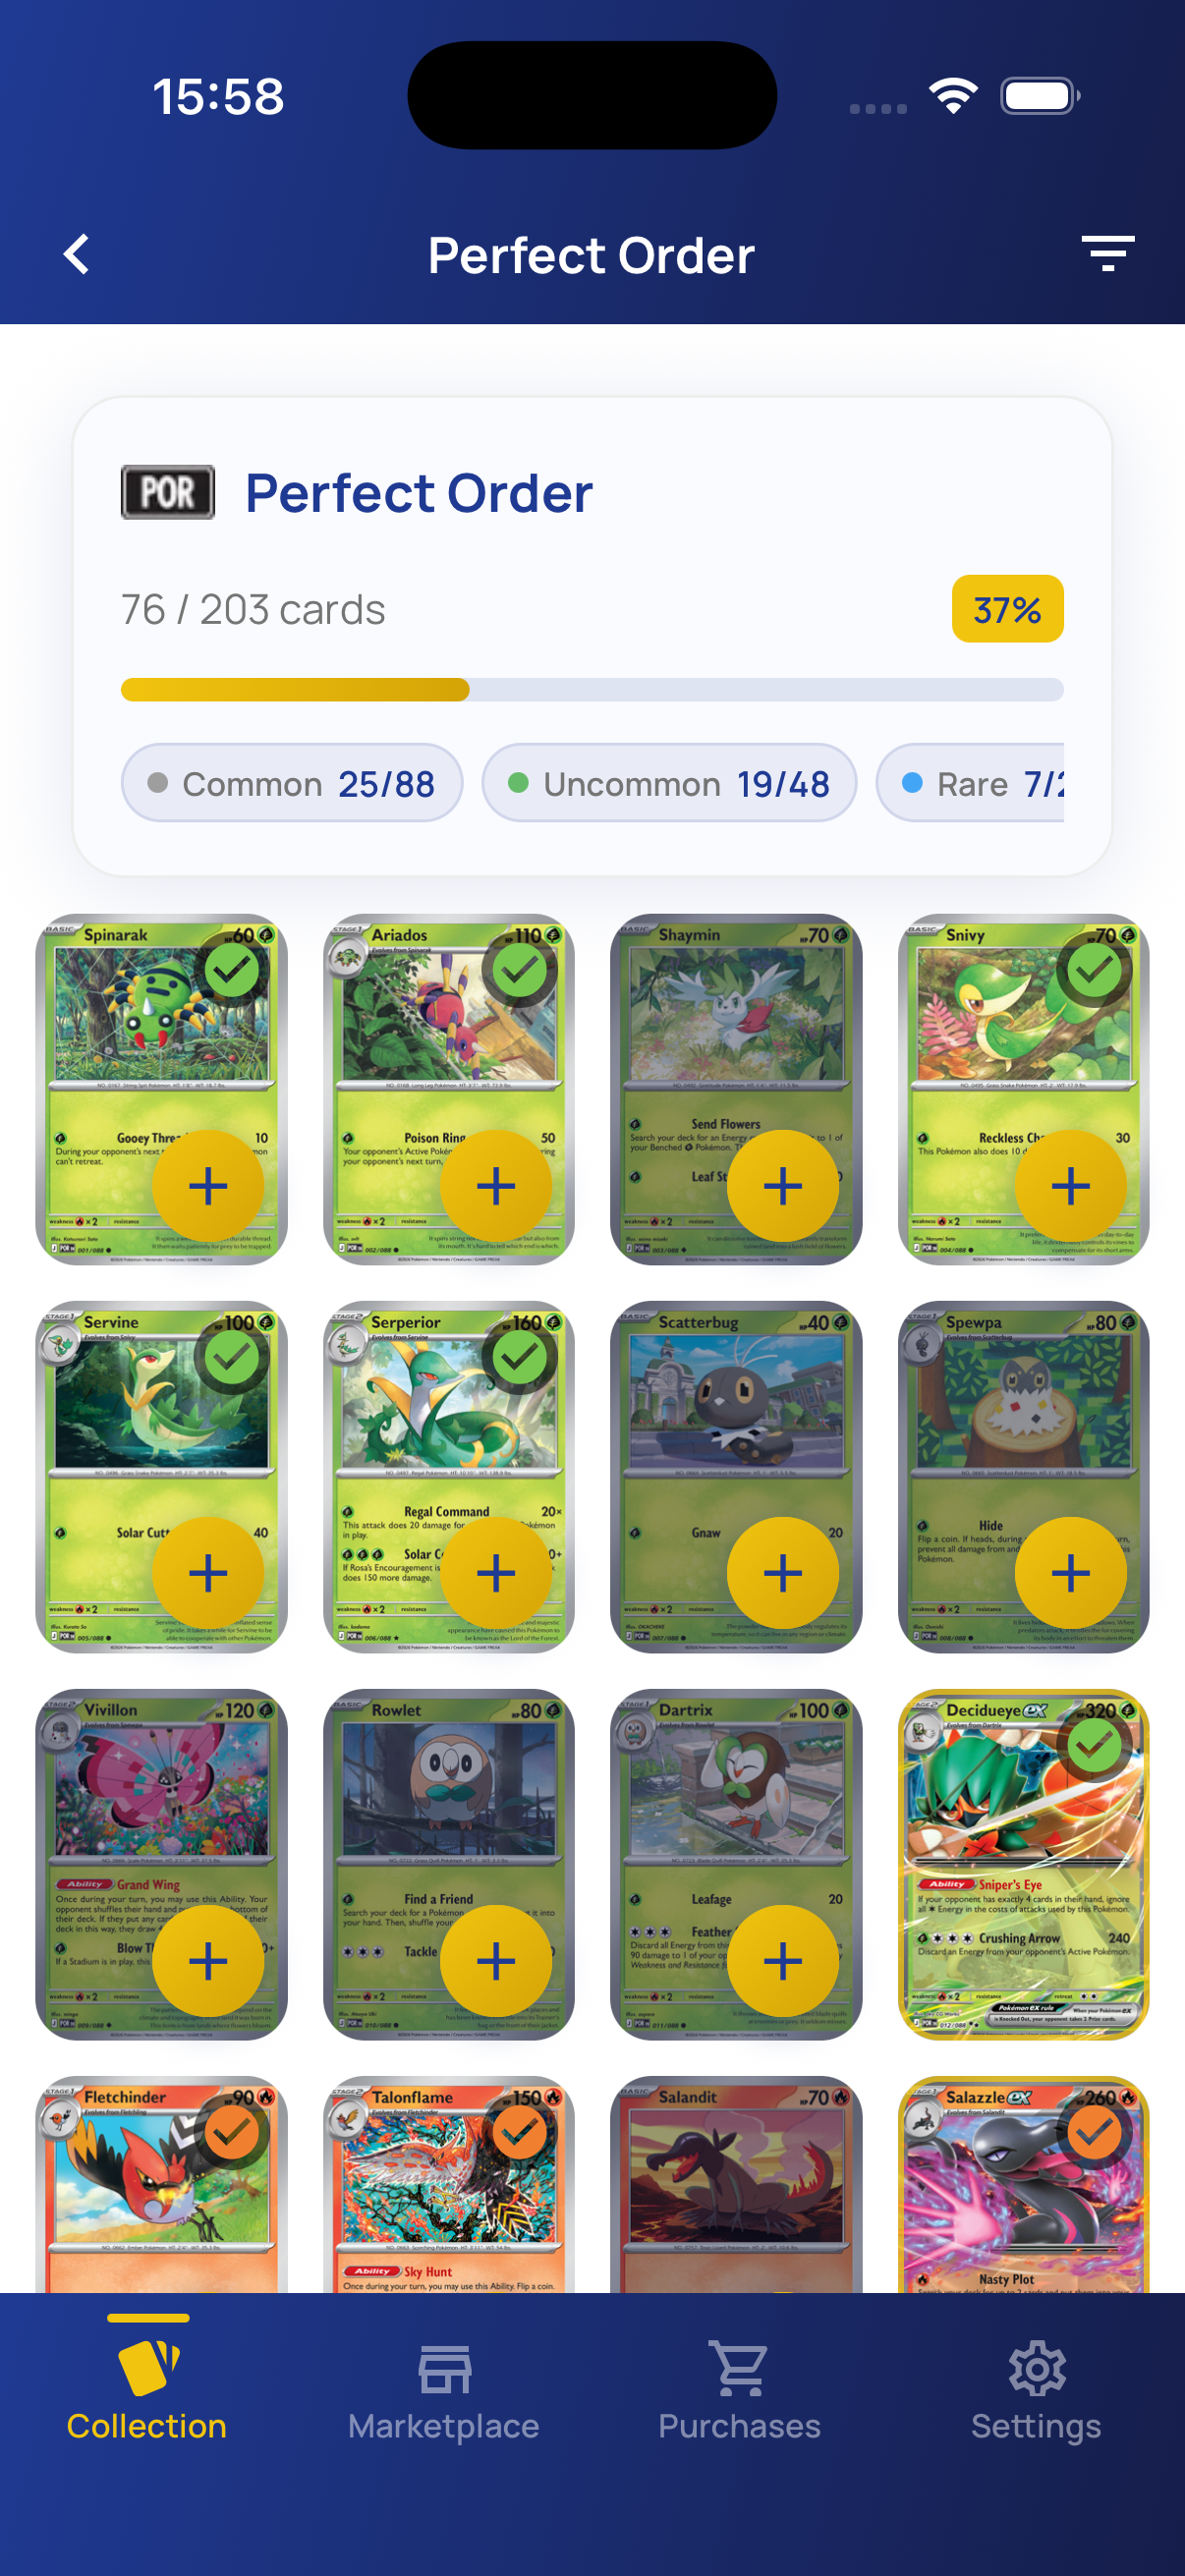Toggle owned checkmark on Snivy card
The image size is (1185, 2576).
point(1095,970)
